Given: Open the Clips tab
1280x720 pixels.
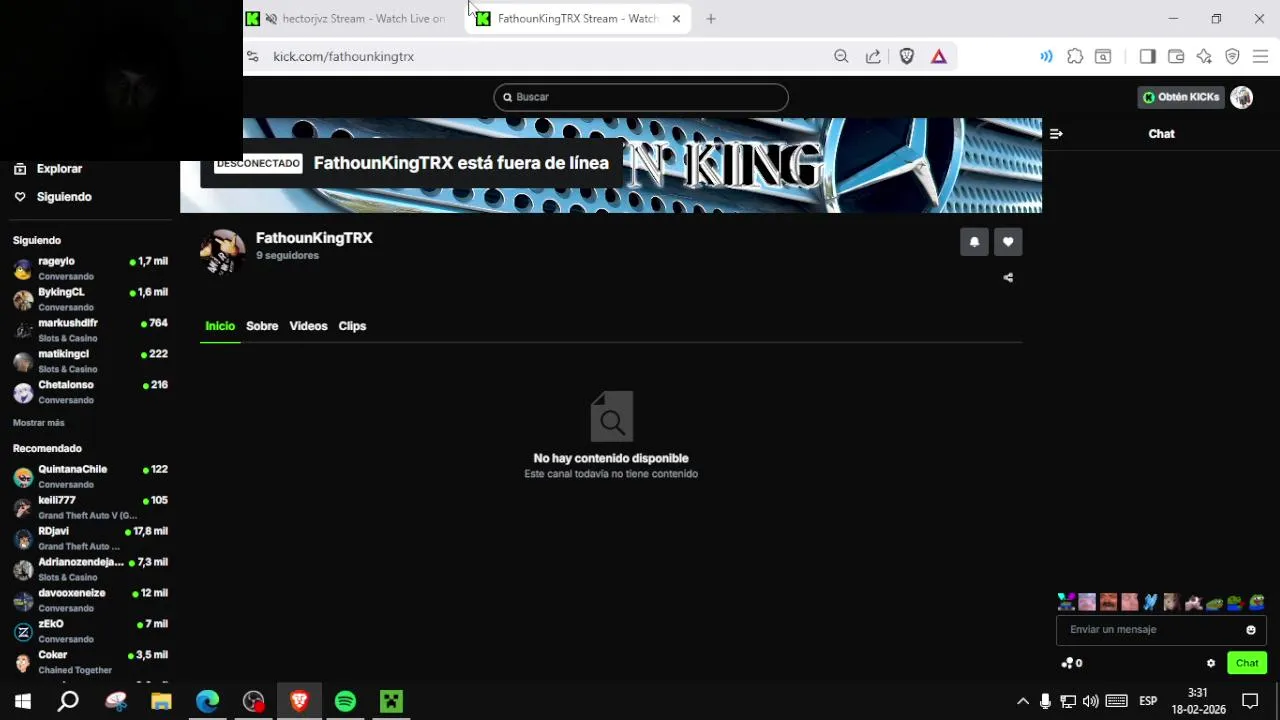Looking at the screenshot, I should click(x=352, y=326).
